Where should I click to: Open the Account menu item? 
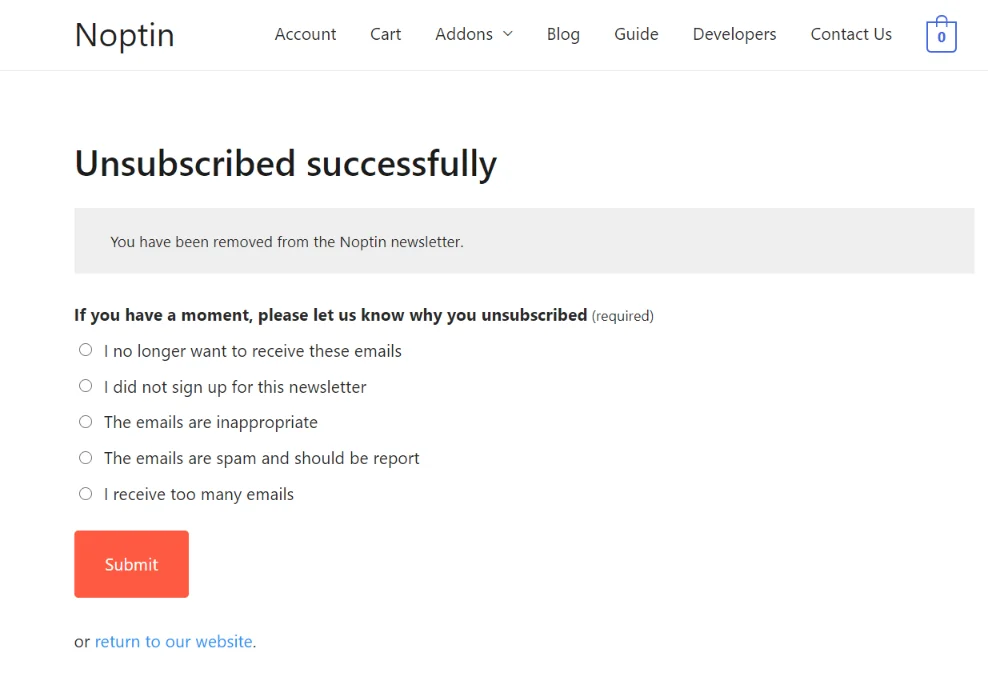pyautogui.click(x=305, y=34)
